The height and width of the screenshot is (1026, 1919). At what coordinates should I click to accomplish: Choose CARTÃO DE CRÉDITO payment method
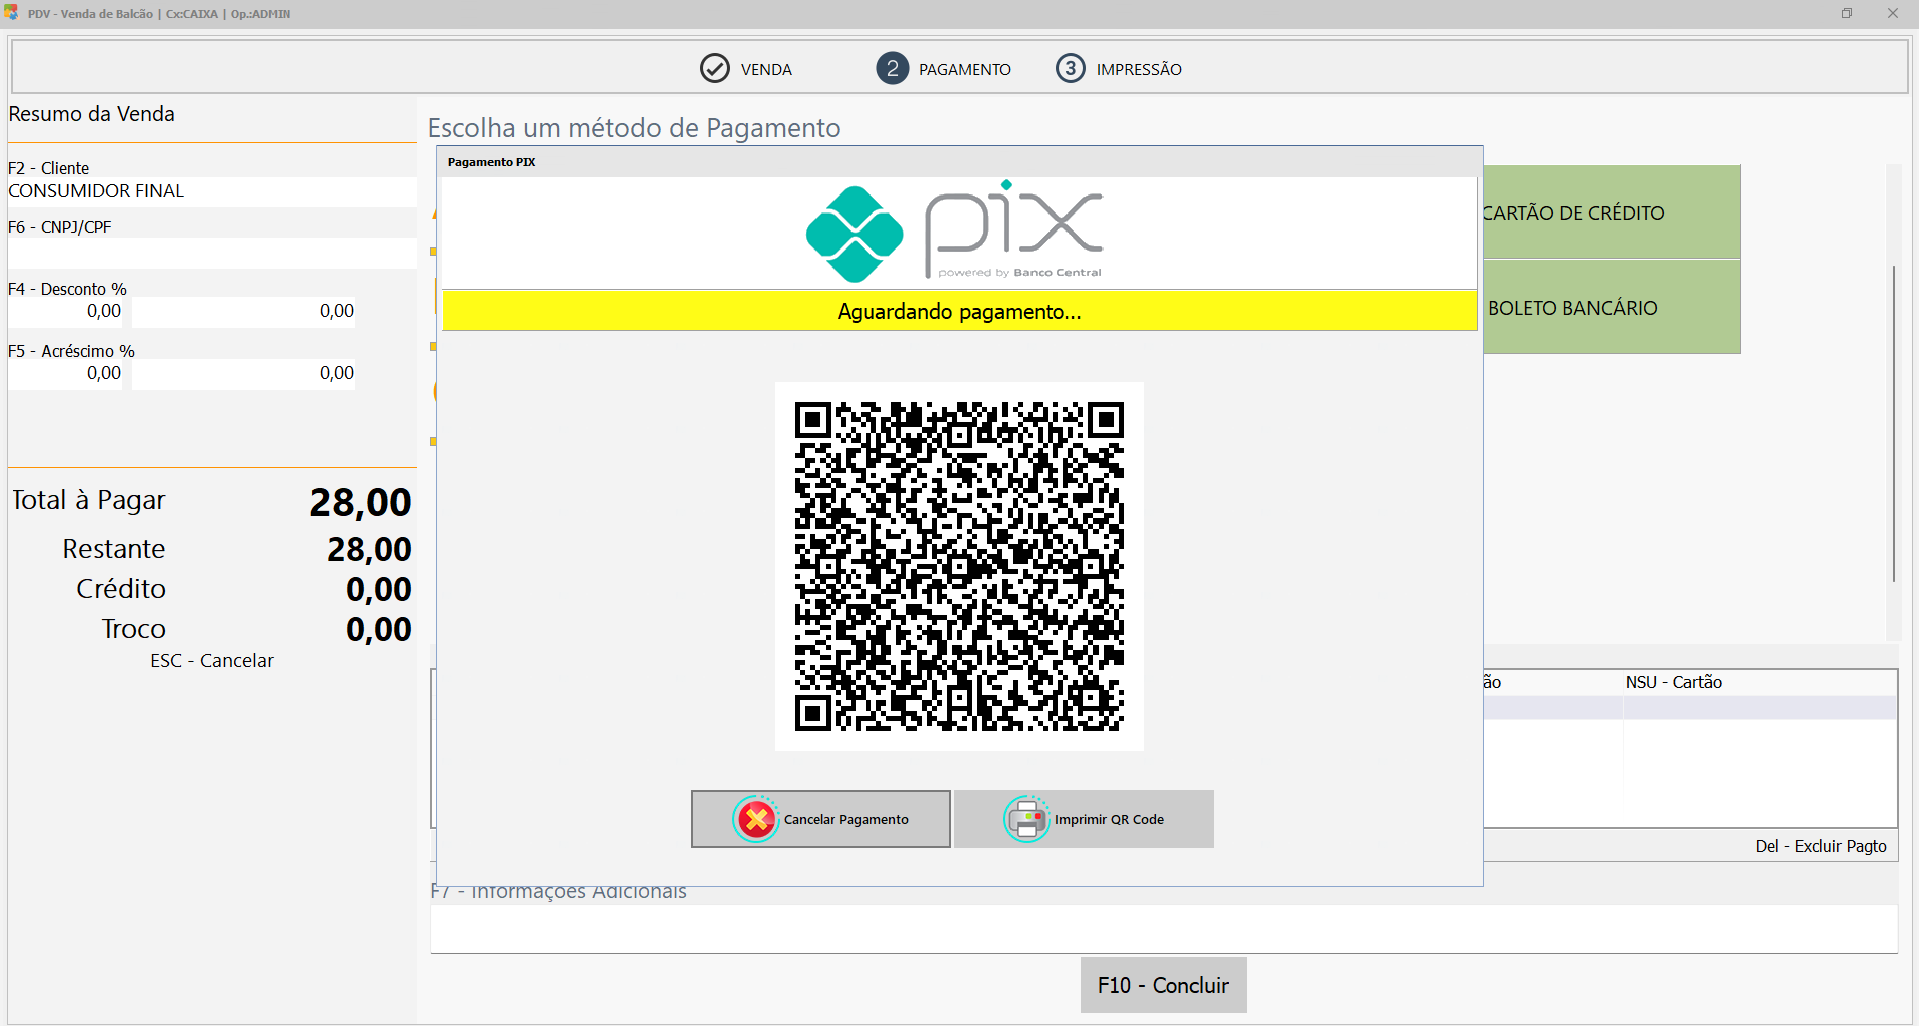pyautogui.click(x=1612, y=212)
